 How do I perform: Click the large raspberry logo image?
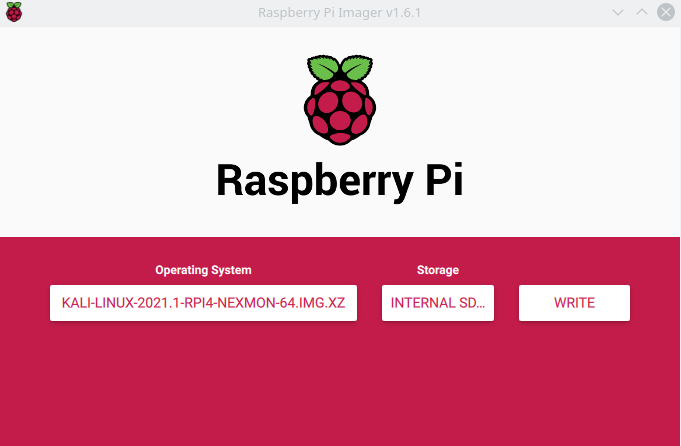click(x=340, y=100)
